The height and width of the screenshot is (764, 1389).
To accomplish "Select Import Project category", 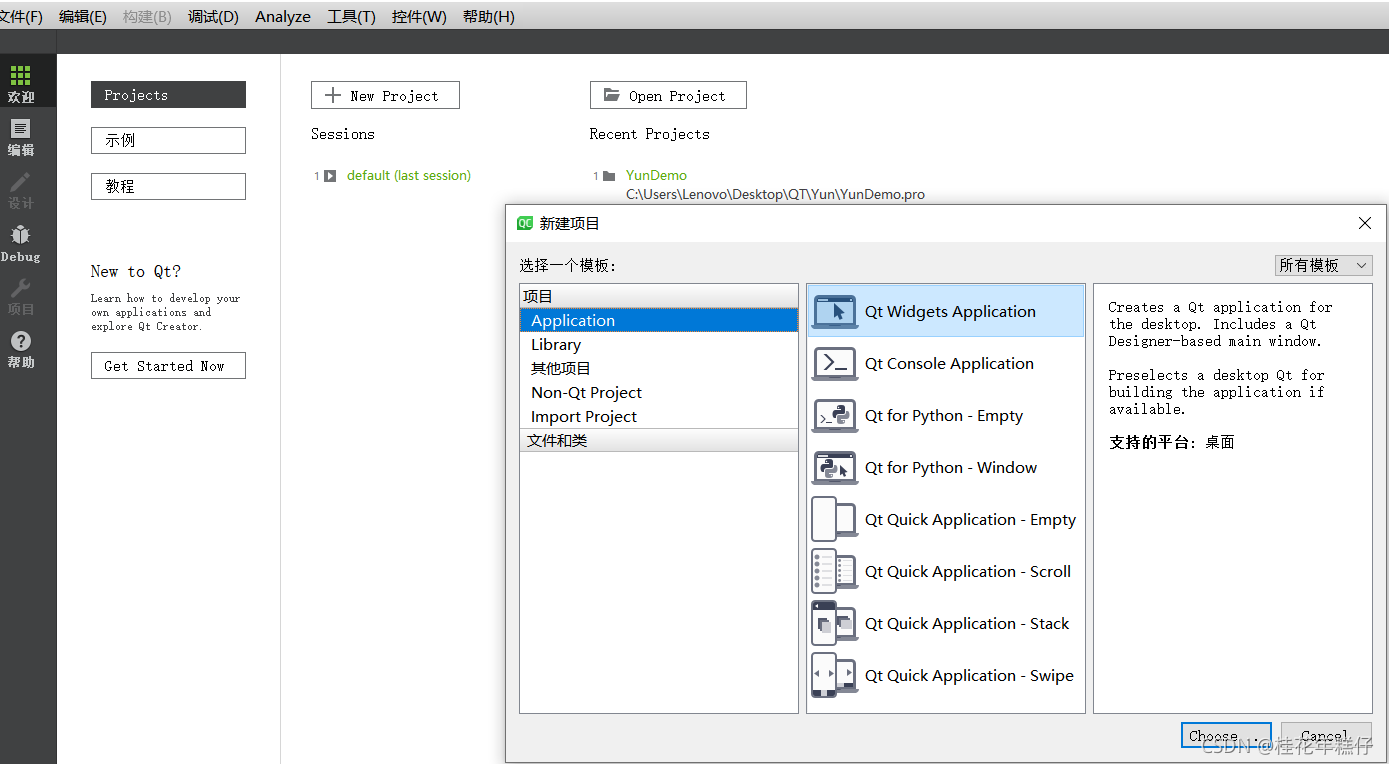I will [x=659, y=416].
